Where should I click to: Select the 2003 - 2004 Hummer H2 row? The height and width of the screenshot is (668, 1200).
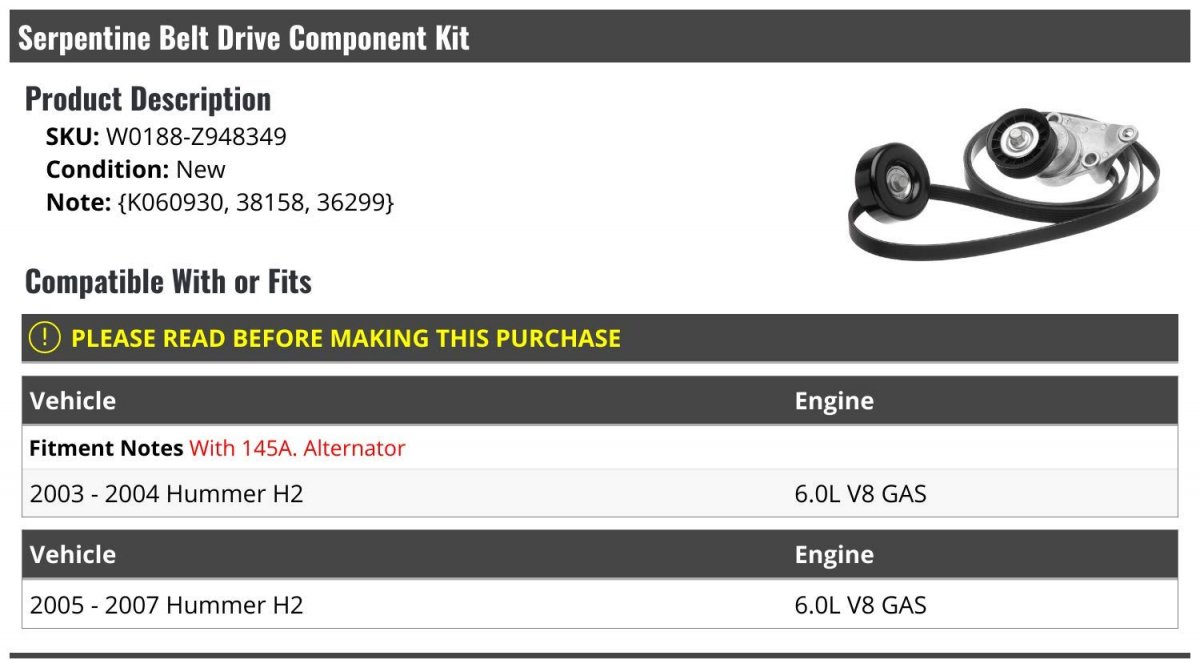point(600,493)
